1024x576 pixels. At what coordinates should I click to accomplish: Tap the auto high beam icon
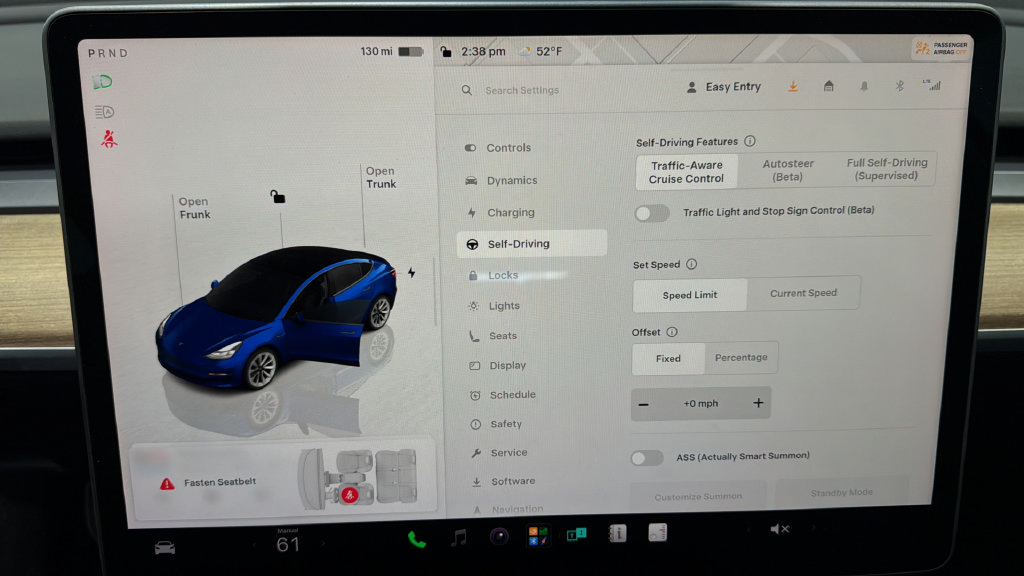(104, 112)
